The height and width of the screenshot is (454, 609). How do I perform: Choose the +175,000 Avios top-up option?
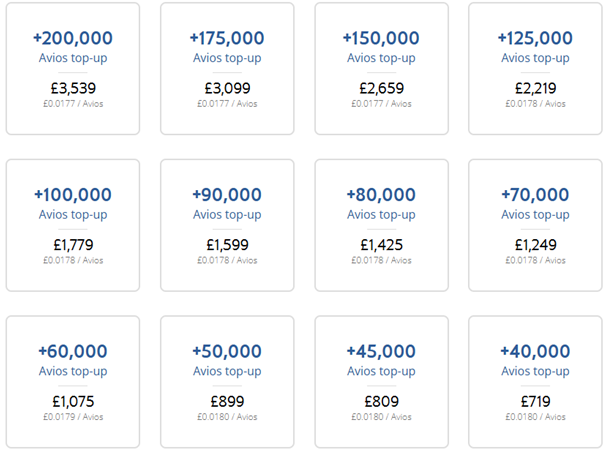(x=227, y=69)
